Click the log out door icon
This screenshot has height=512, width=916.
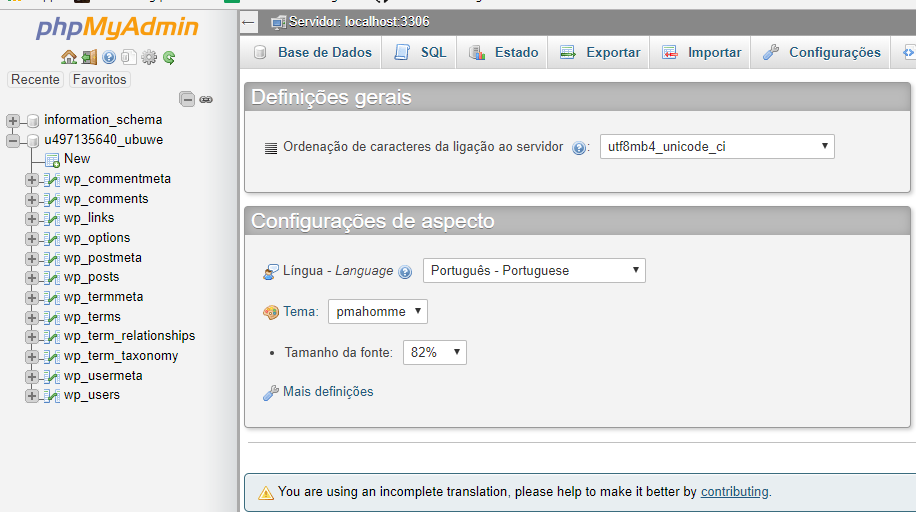pos(89,57)
